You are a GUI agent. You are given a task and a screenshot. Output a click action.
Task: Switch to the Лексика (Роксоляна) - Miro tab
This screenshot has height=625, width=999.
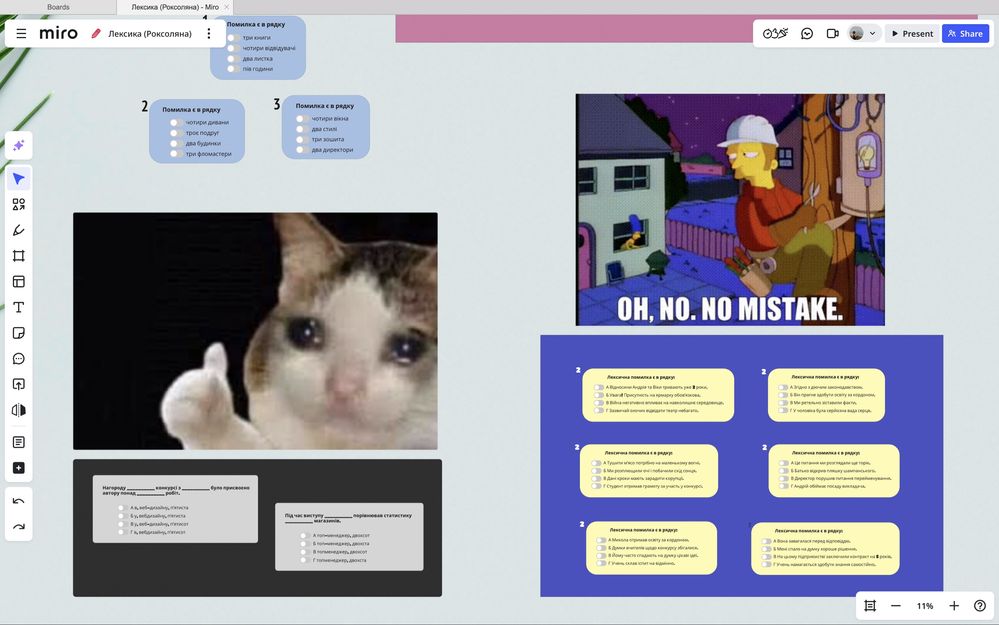point(175,7)
